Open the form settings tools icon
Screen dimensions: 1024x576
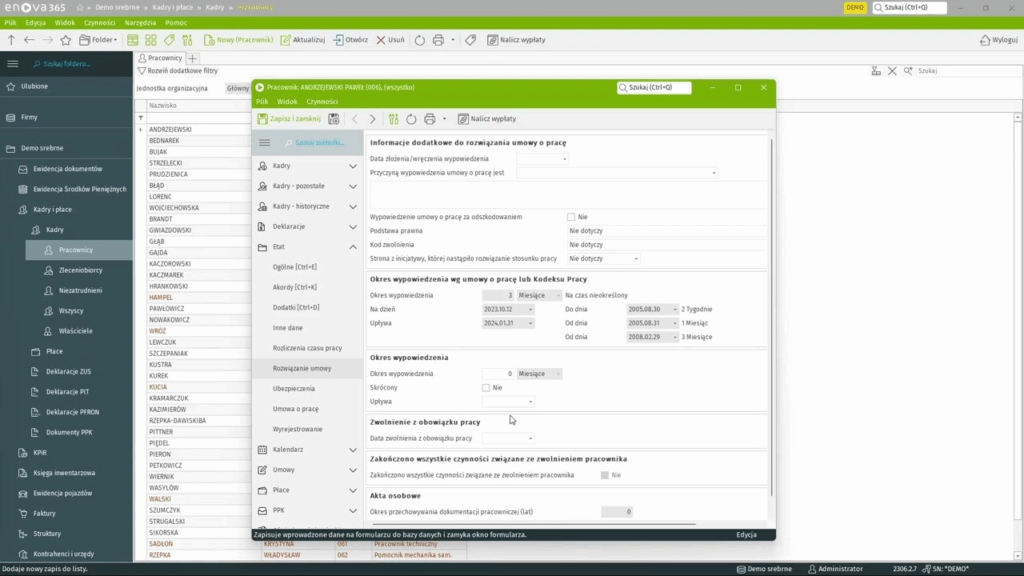coord(393,119)
